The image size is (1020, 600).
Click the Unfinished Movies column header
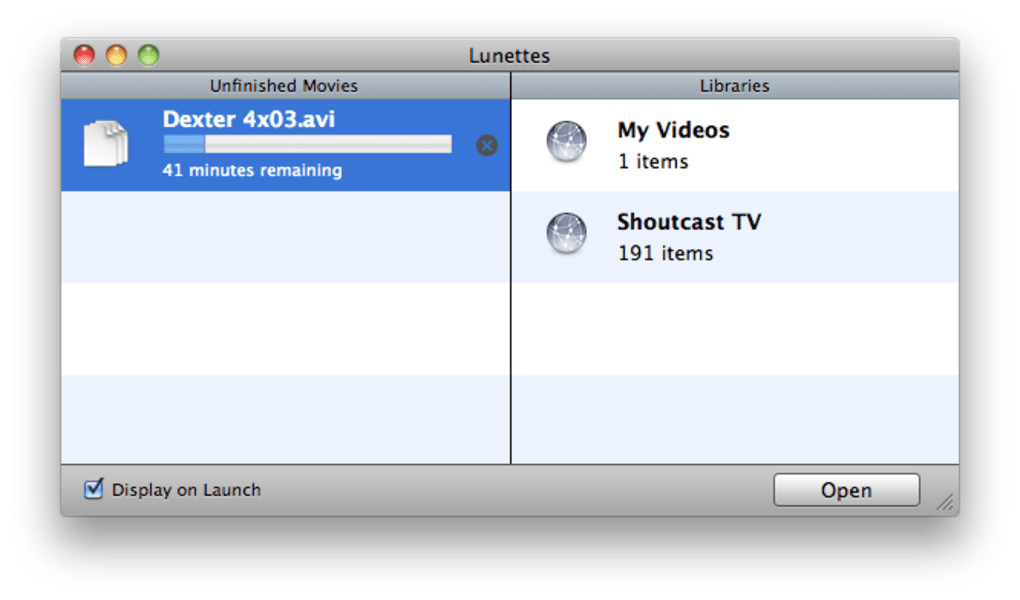tap(284, 86)
